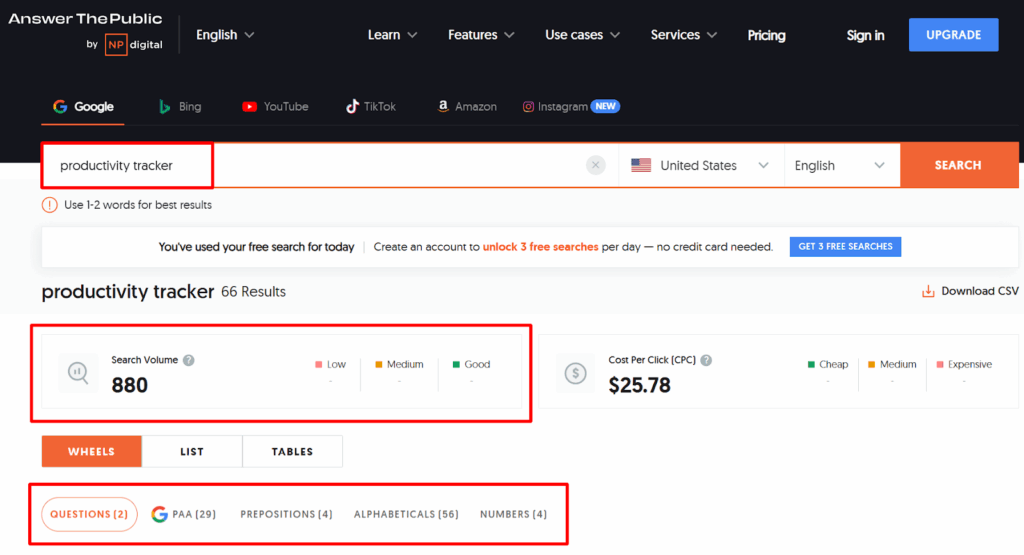Image resolution: width=1024 pixels, height=555 pixels.
Task: Click the Google logo icon in tabs
Action: coord(60,106)
